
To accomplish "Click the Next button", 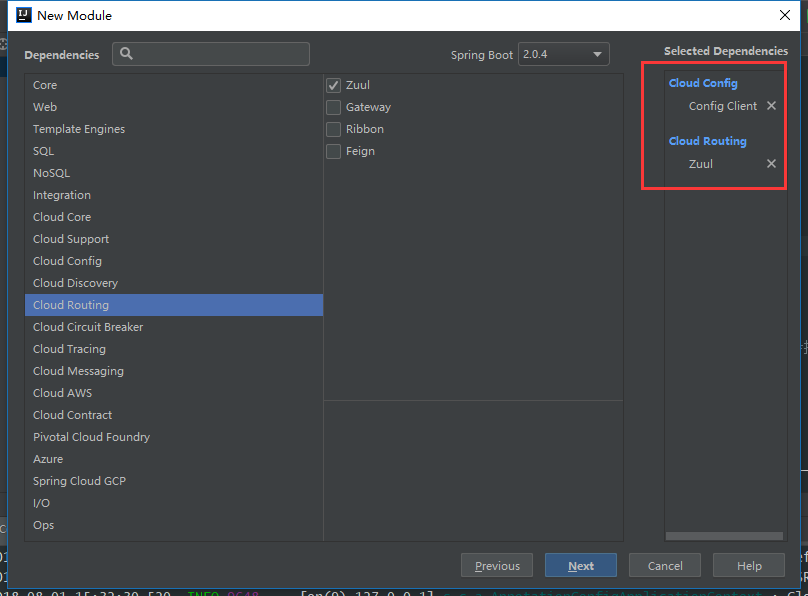I will (x=580, y=566).
